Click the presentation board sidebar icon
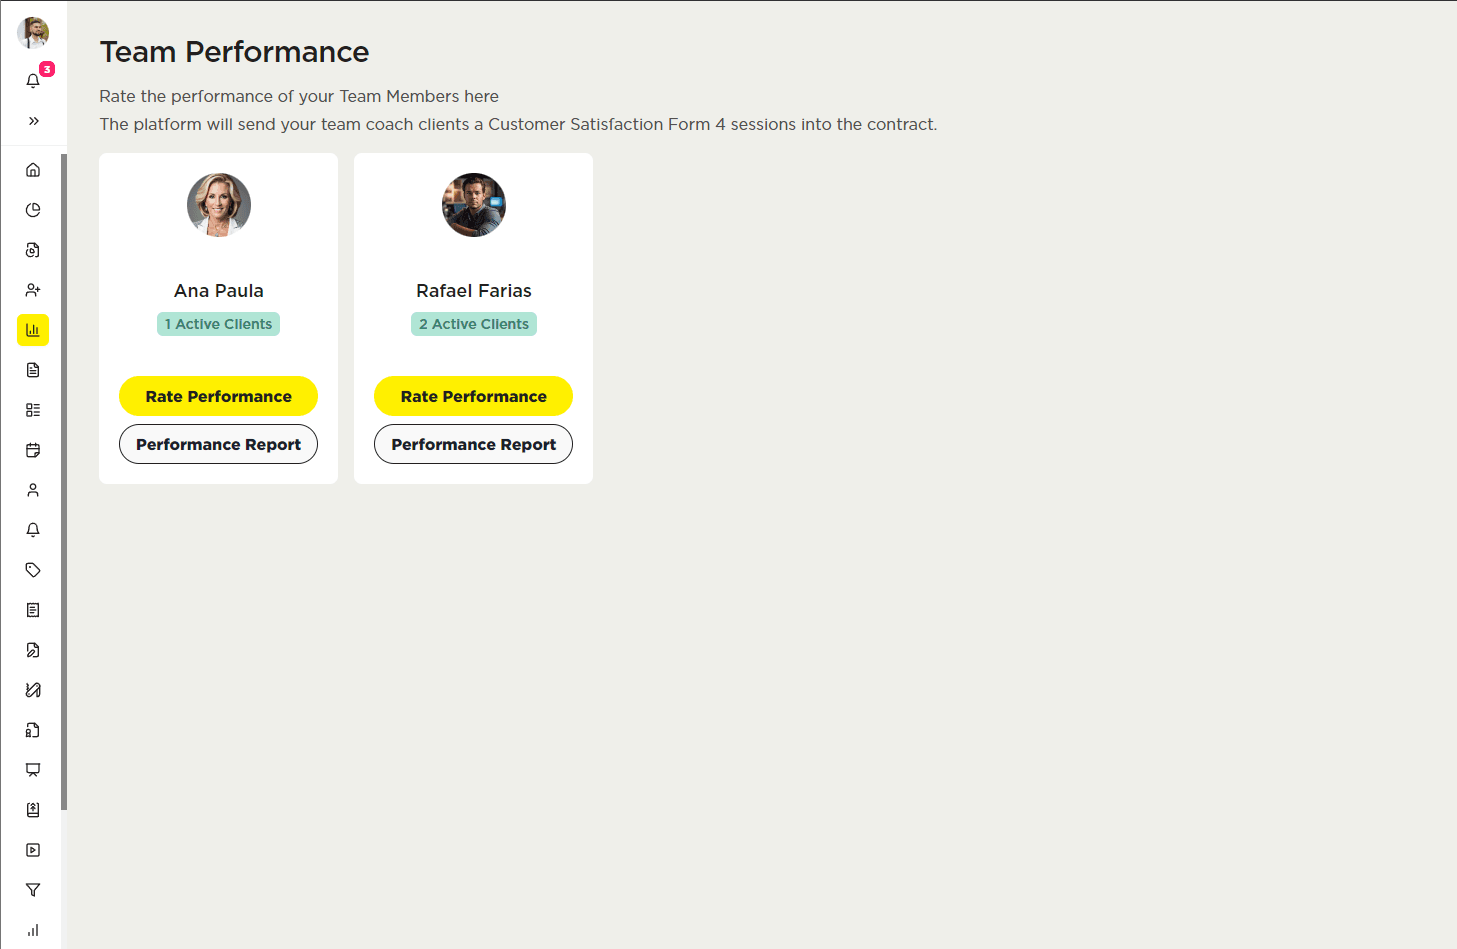This screenshot has width=1457, height=949. coord(33,770)
